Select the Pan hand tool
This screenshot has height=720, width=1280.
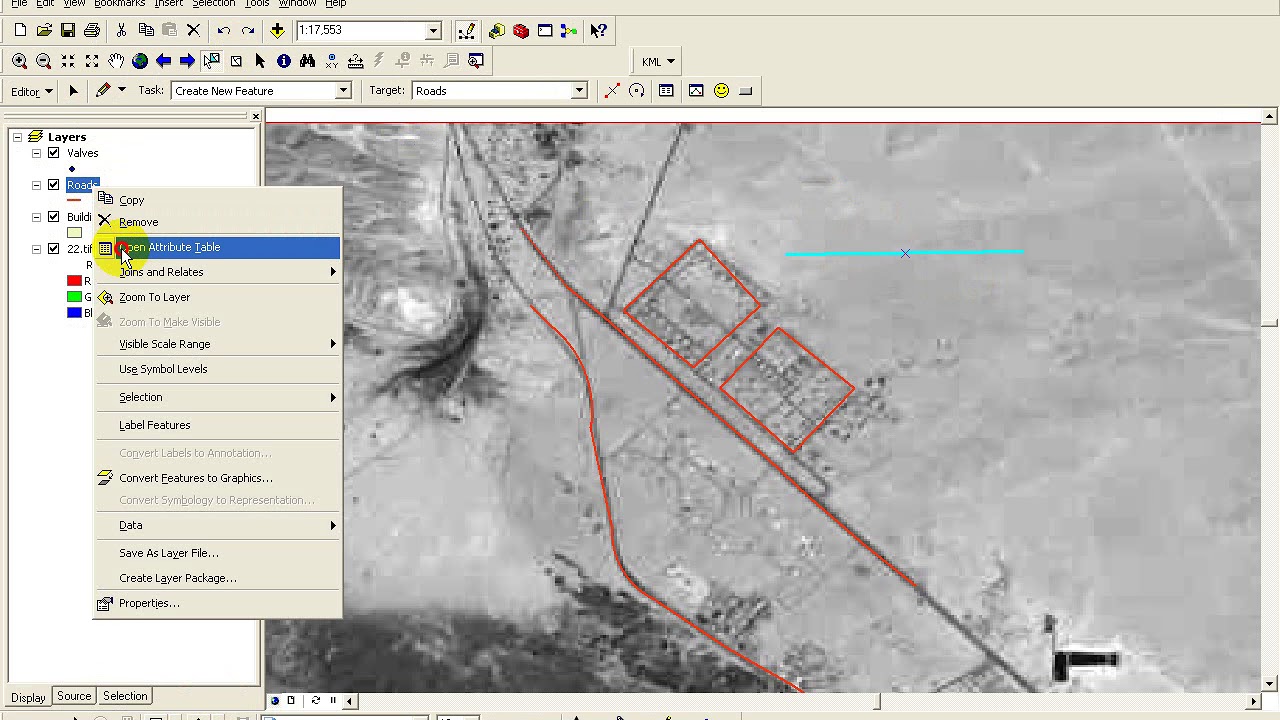tap(116, 61)
